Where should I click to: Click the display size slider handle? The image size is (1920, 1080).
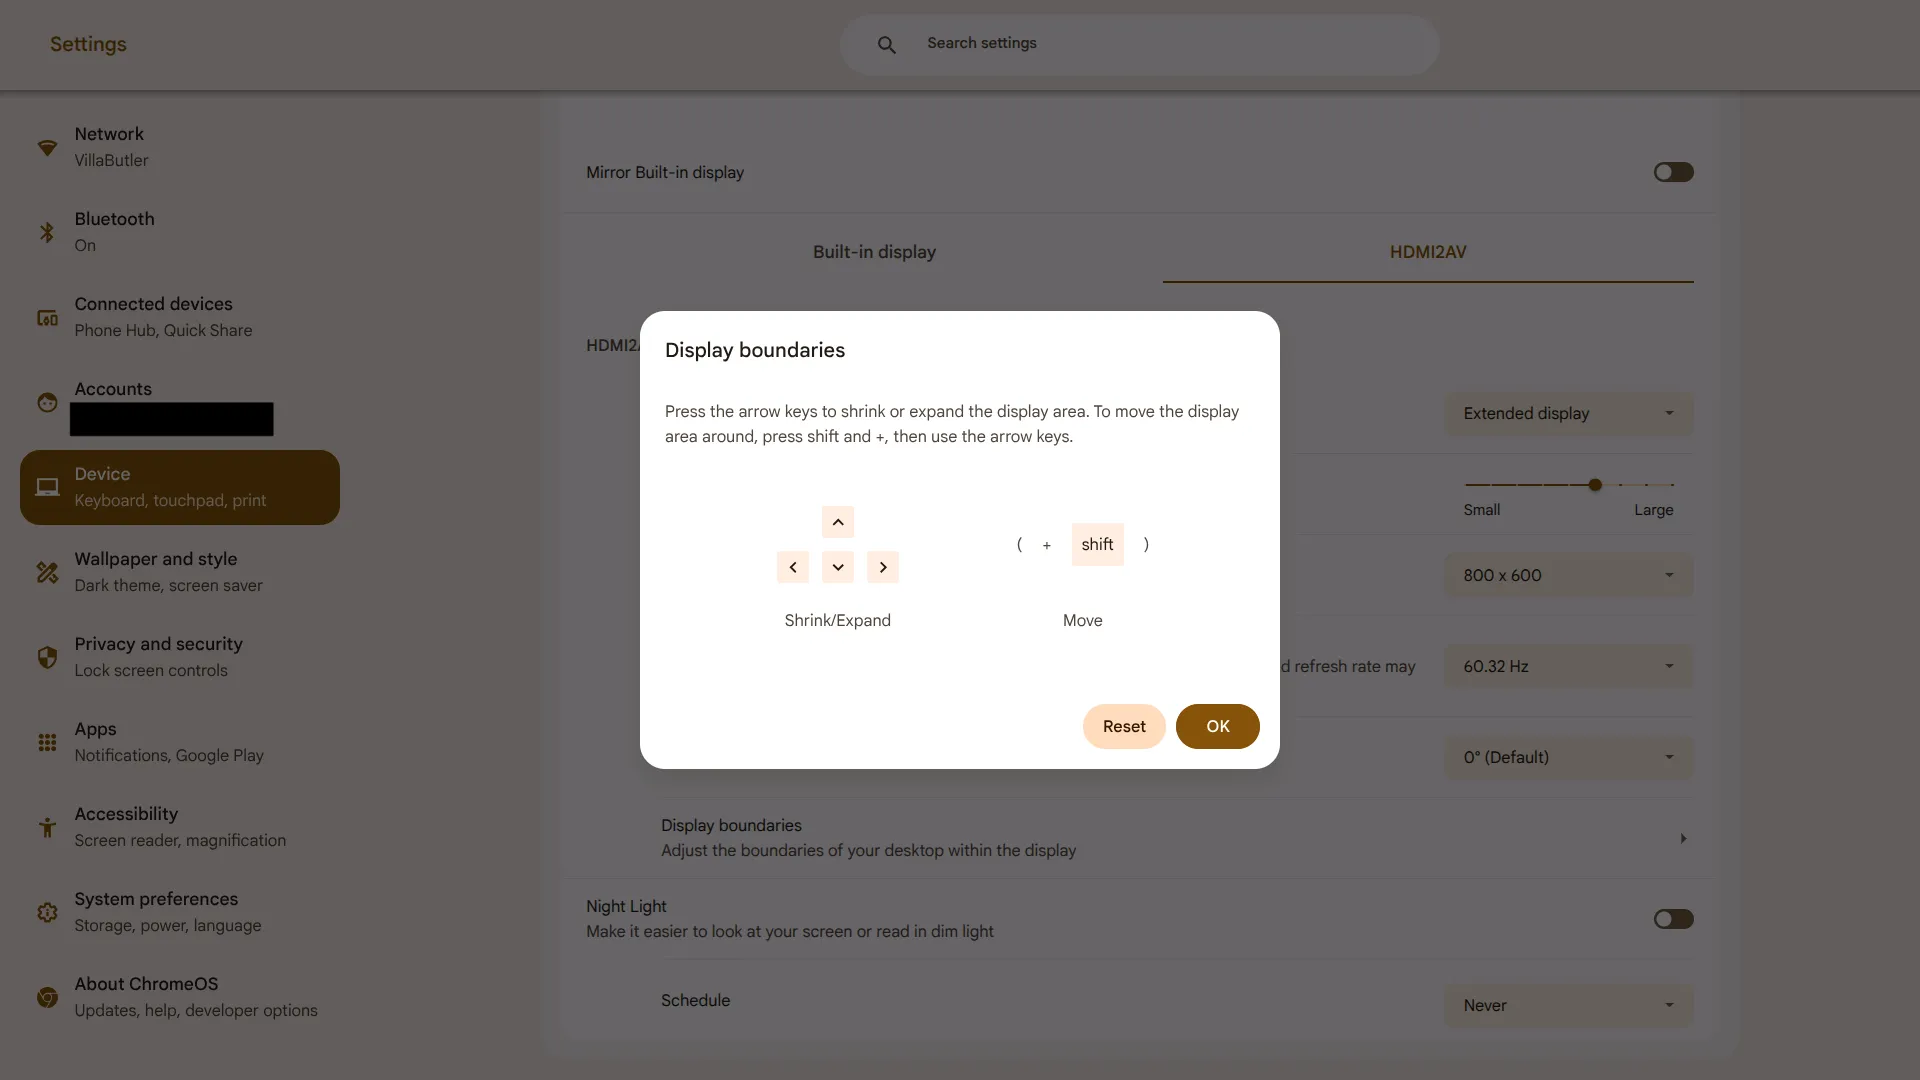coord(1595,485)
